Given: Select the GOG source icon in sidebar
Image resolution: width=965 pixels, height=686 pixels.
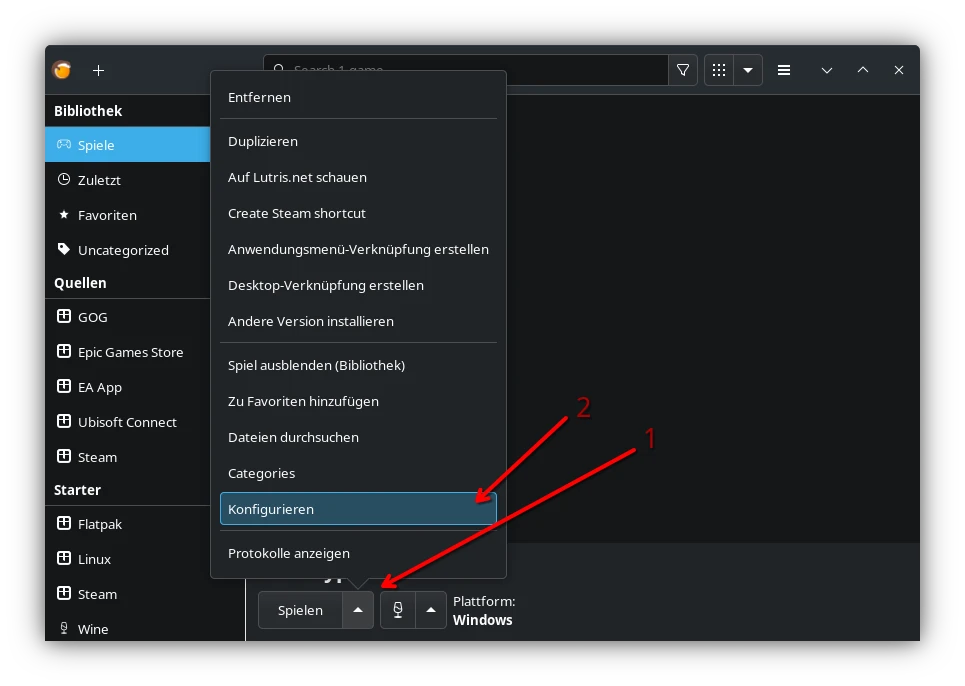Looking at the screenshot, I should [x=64, y=316].
